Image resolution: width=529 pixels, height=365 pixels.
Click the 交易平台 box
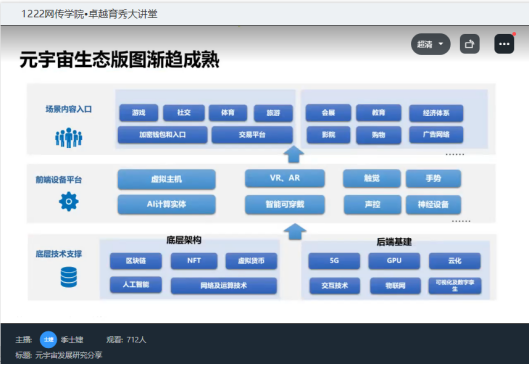pos(252,135)
